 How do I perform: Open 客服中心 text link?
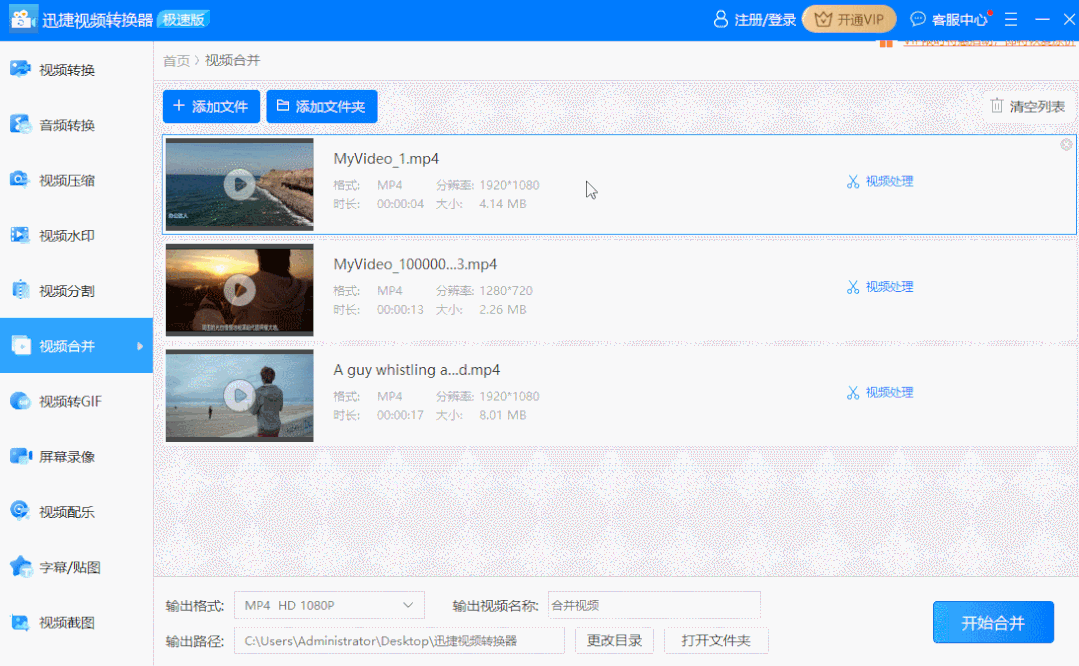(x=959, y=20)
